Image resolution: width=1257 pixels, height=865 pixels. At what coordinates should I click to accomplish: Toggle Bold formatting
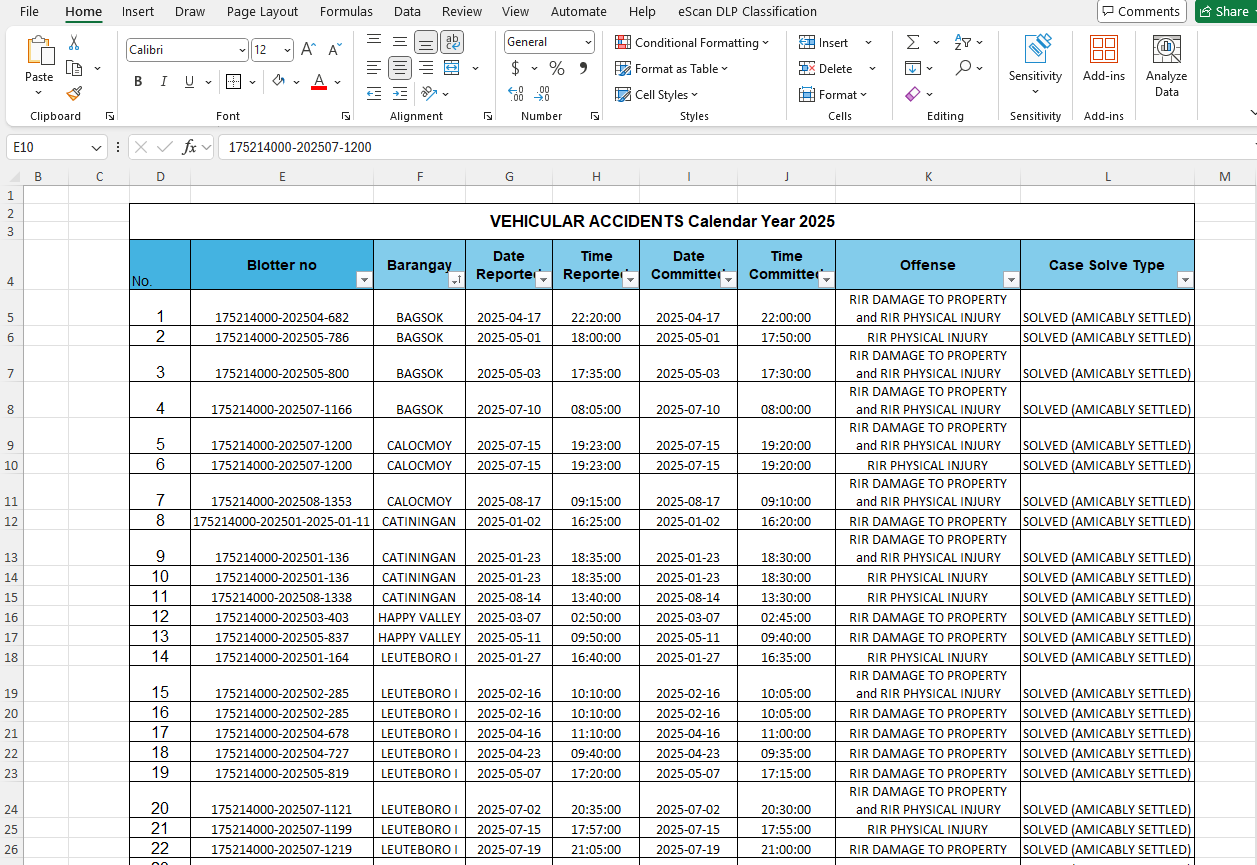click(138, 82)
